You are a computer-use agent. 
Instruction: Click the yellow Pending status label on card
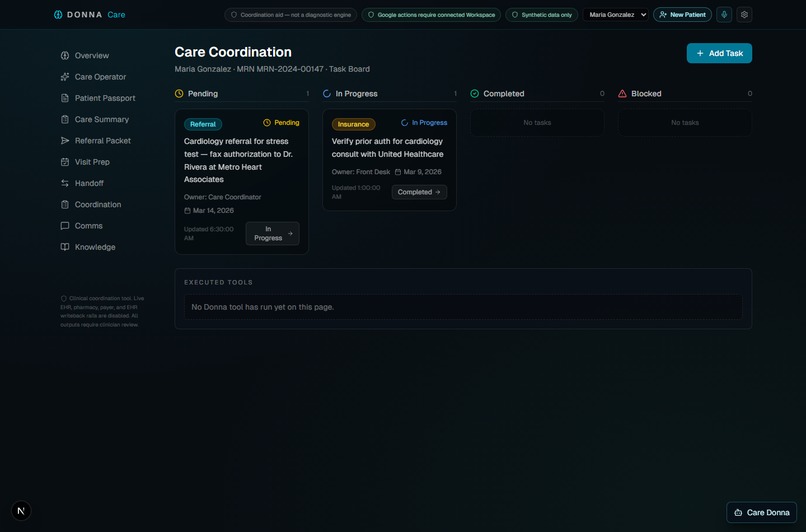pos(281,123)
